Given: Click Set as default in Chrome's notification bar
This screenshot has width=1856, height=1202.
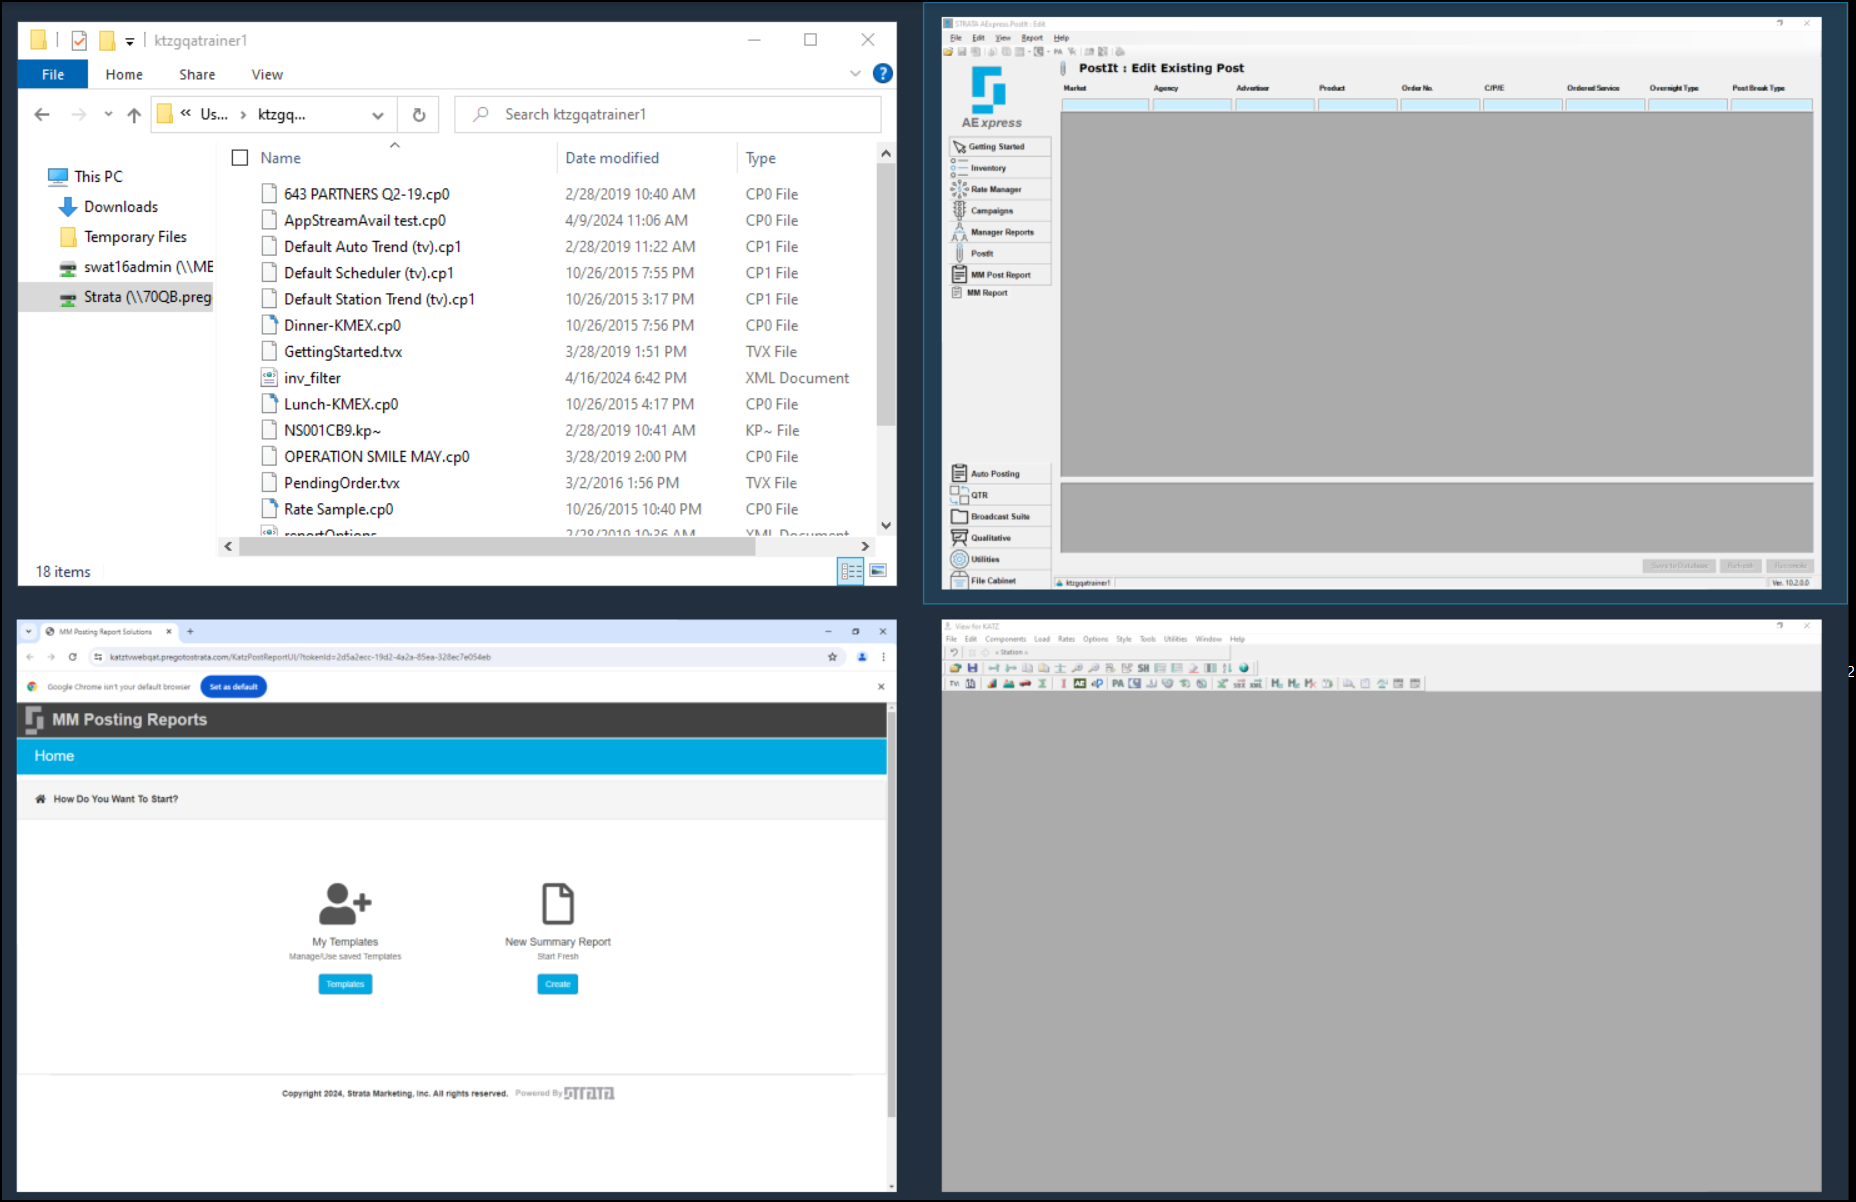Looking at the screenshot, I should pos(233,687).
